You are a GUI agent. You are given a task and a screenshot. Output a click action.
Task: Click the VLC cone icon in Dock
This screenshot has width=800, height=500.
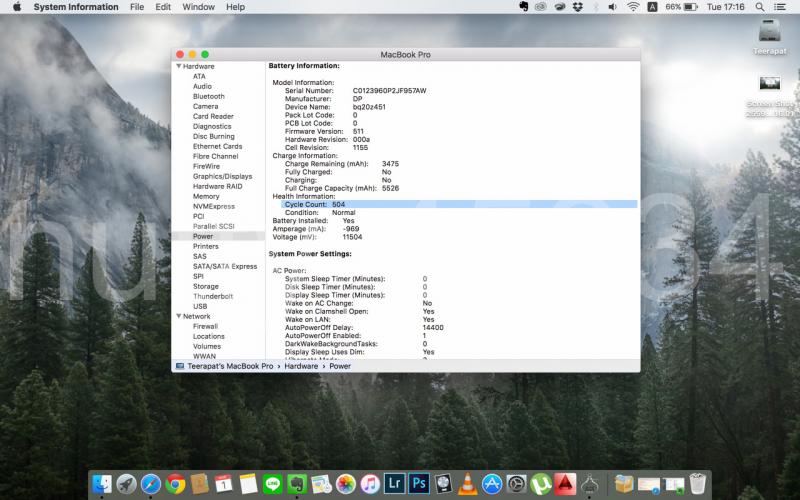(x=468, y=484)
